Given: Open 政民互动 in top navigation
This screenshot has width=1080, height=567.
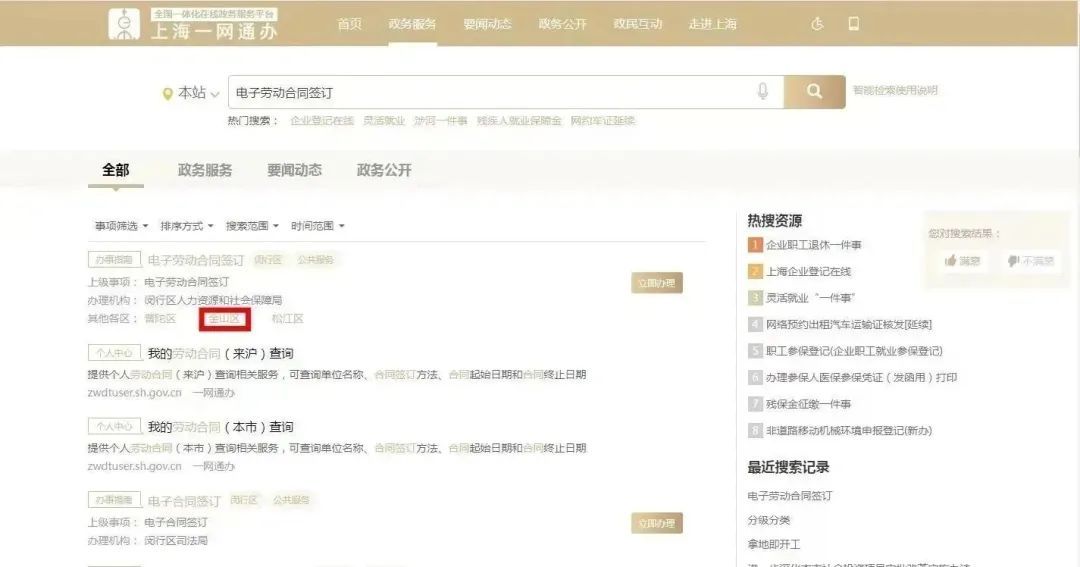Looking at the screenshot, I should [x=638, y=24].
